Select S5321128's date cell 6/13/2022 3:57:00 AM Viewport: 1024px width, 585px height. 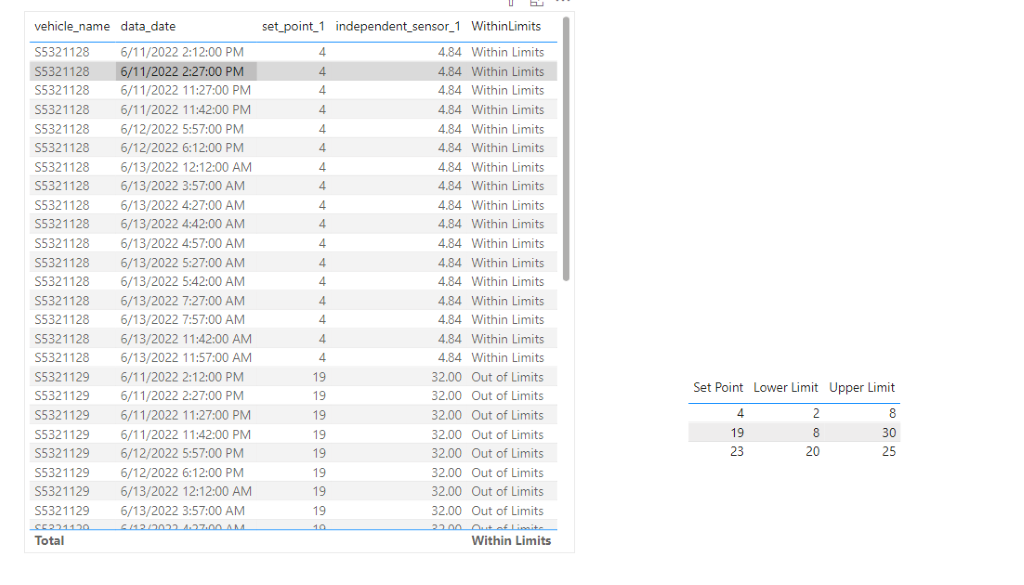coord(183,186)
